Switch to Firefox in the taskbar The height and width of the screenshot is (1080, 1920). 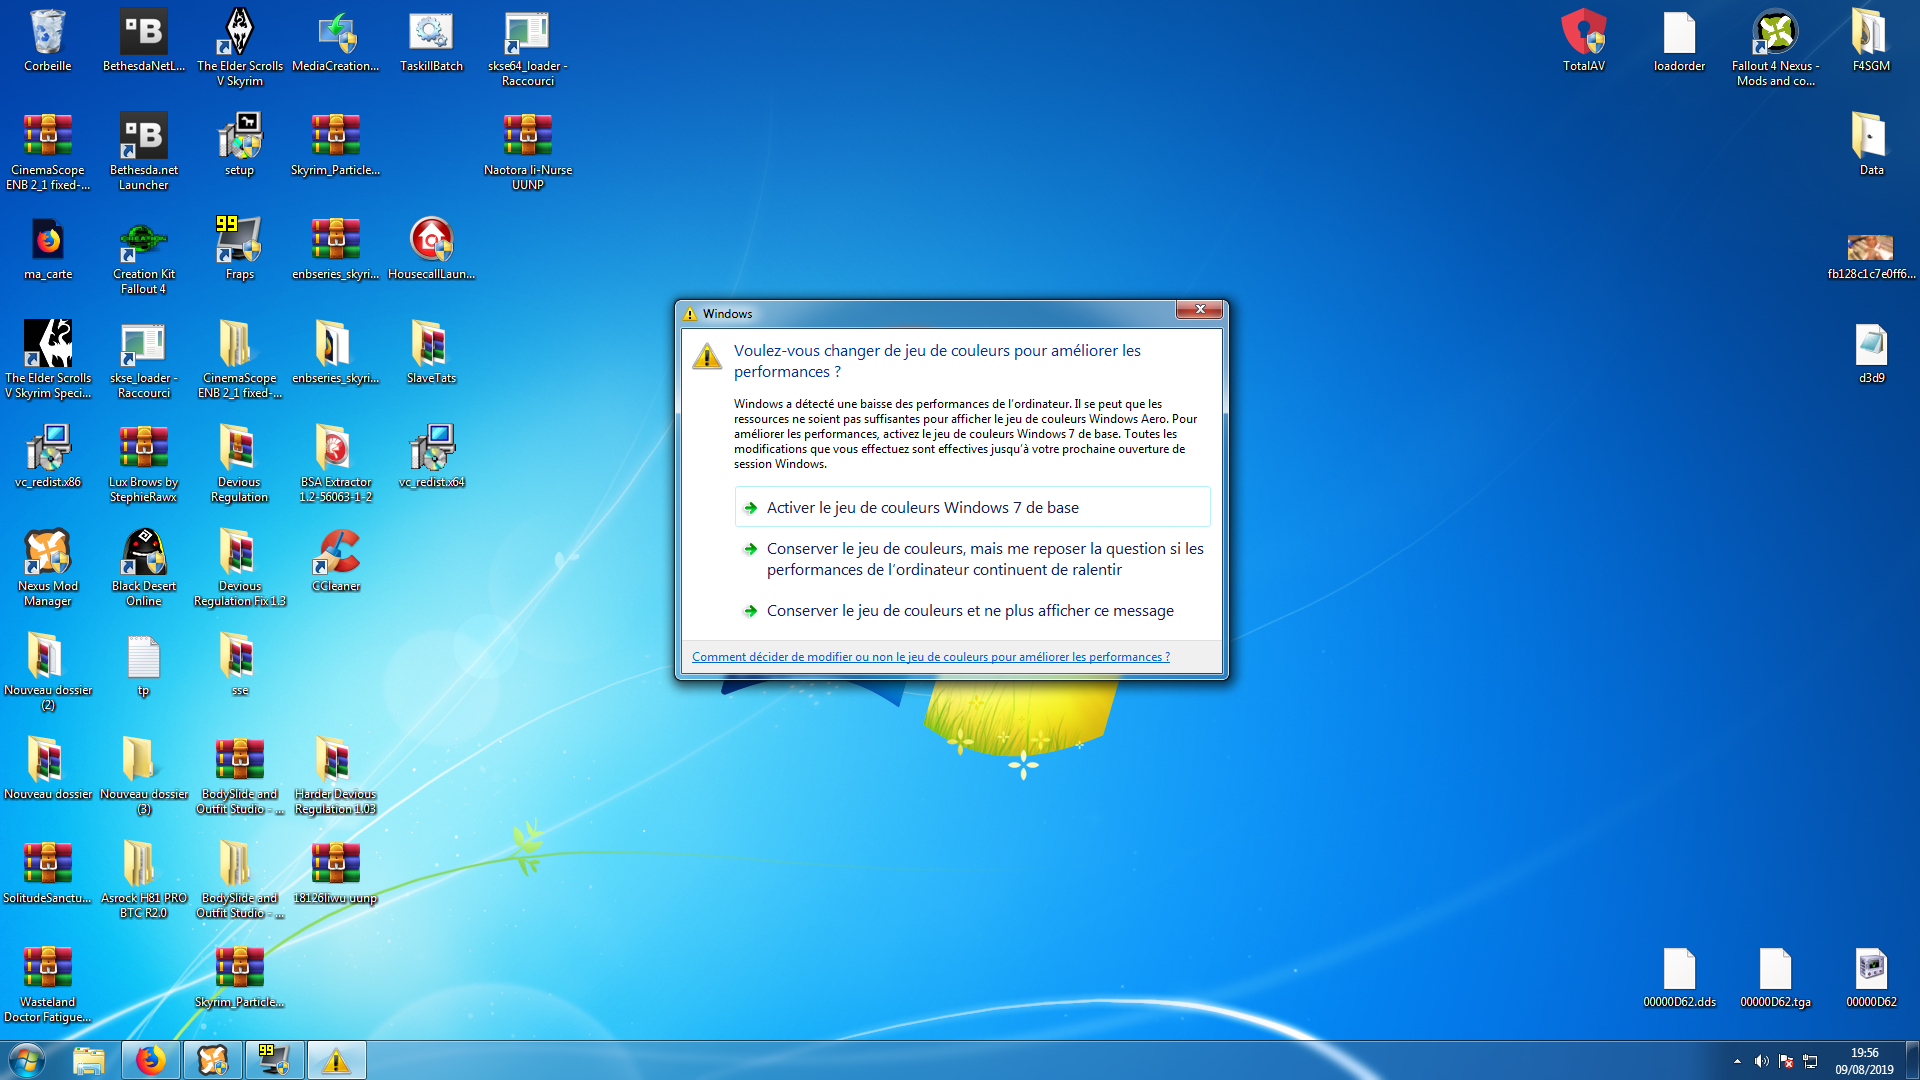pyautogui.click(x=151, y=1060)
